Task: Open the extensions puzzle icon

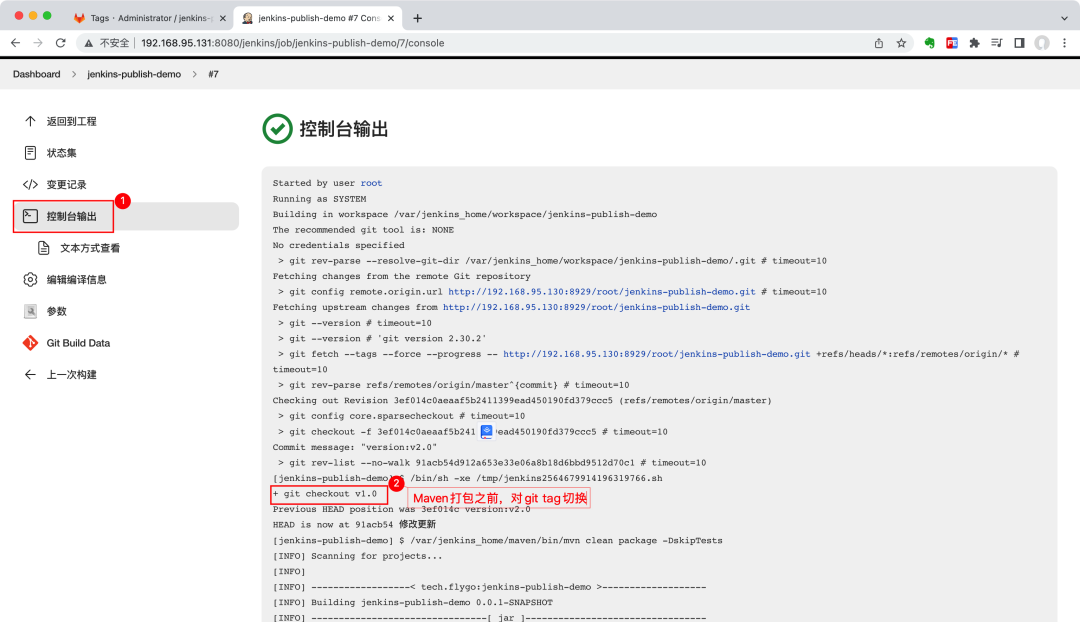Action: 974,43
